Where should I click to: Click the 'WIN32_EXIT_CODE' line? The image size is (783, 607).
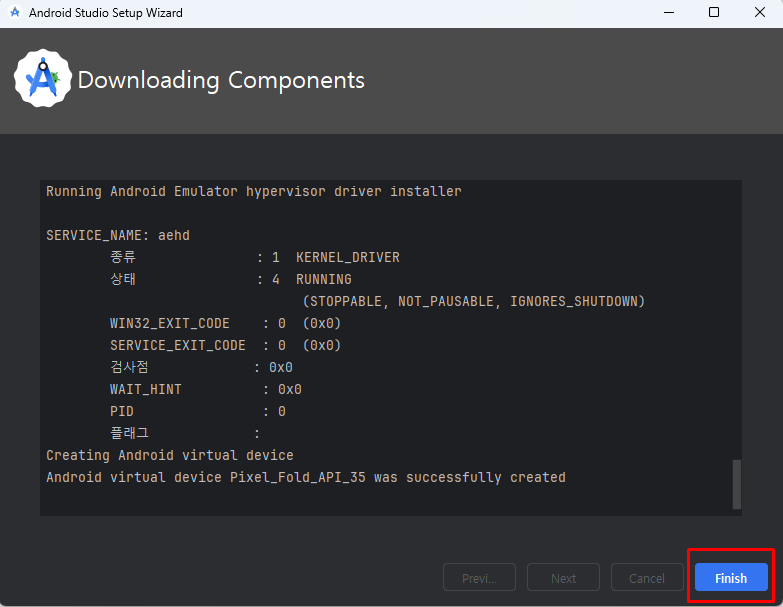coord(225,323)
